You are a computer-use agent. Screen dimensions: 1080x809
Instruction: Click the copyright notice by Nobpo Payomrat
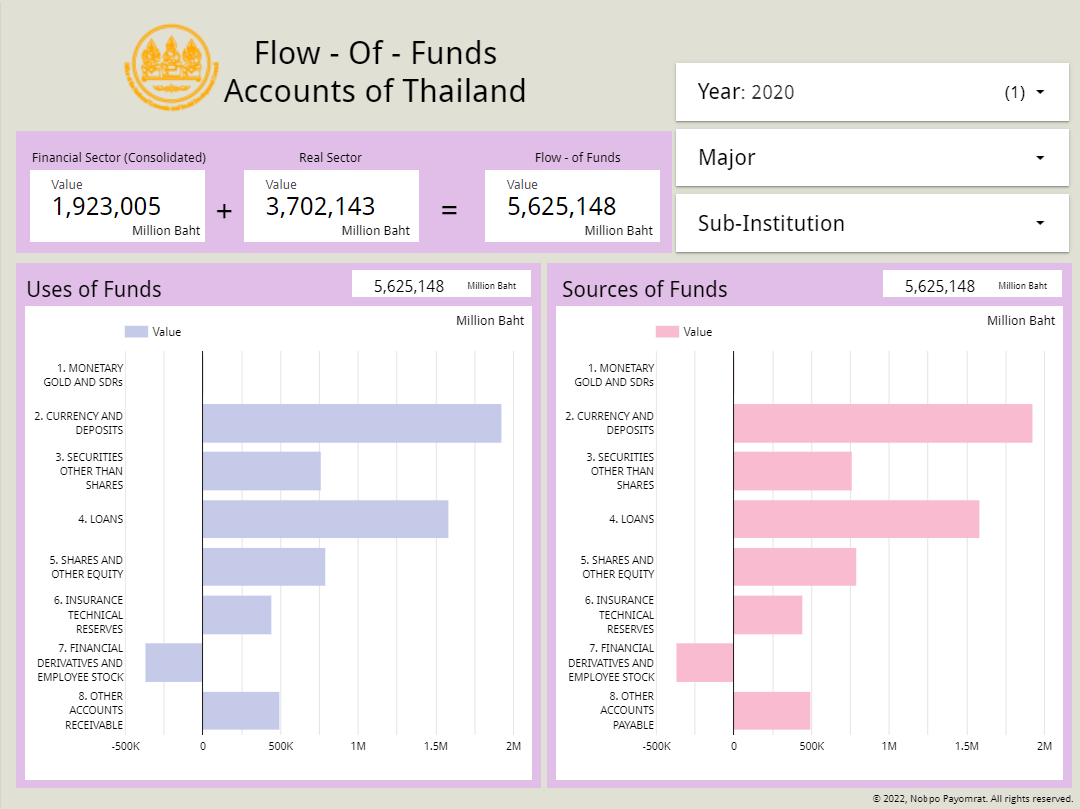[971, 798]
